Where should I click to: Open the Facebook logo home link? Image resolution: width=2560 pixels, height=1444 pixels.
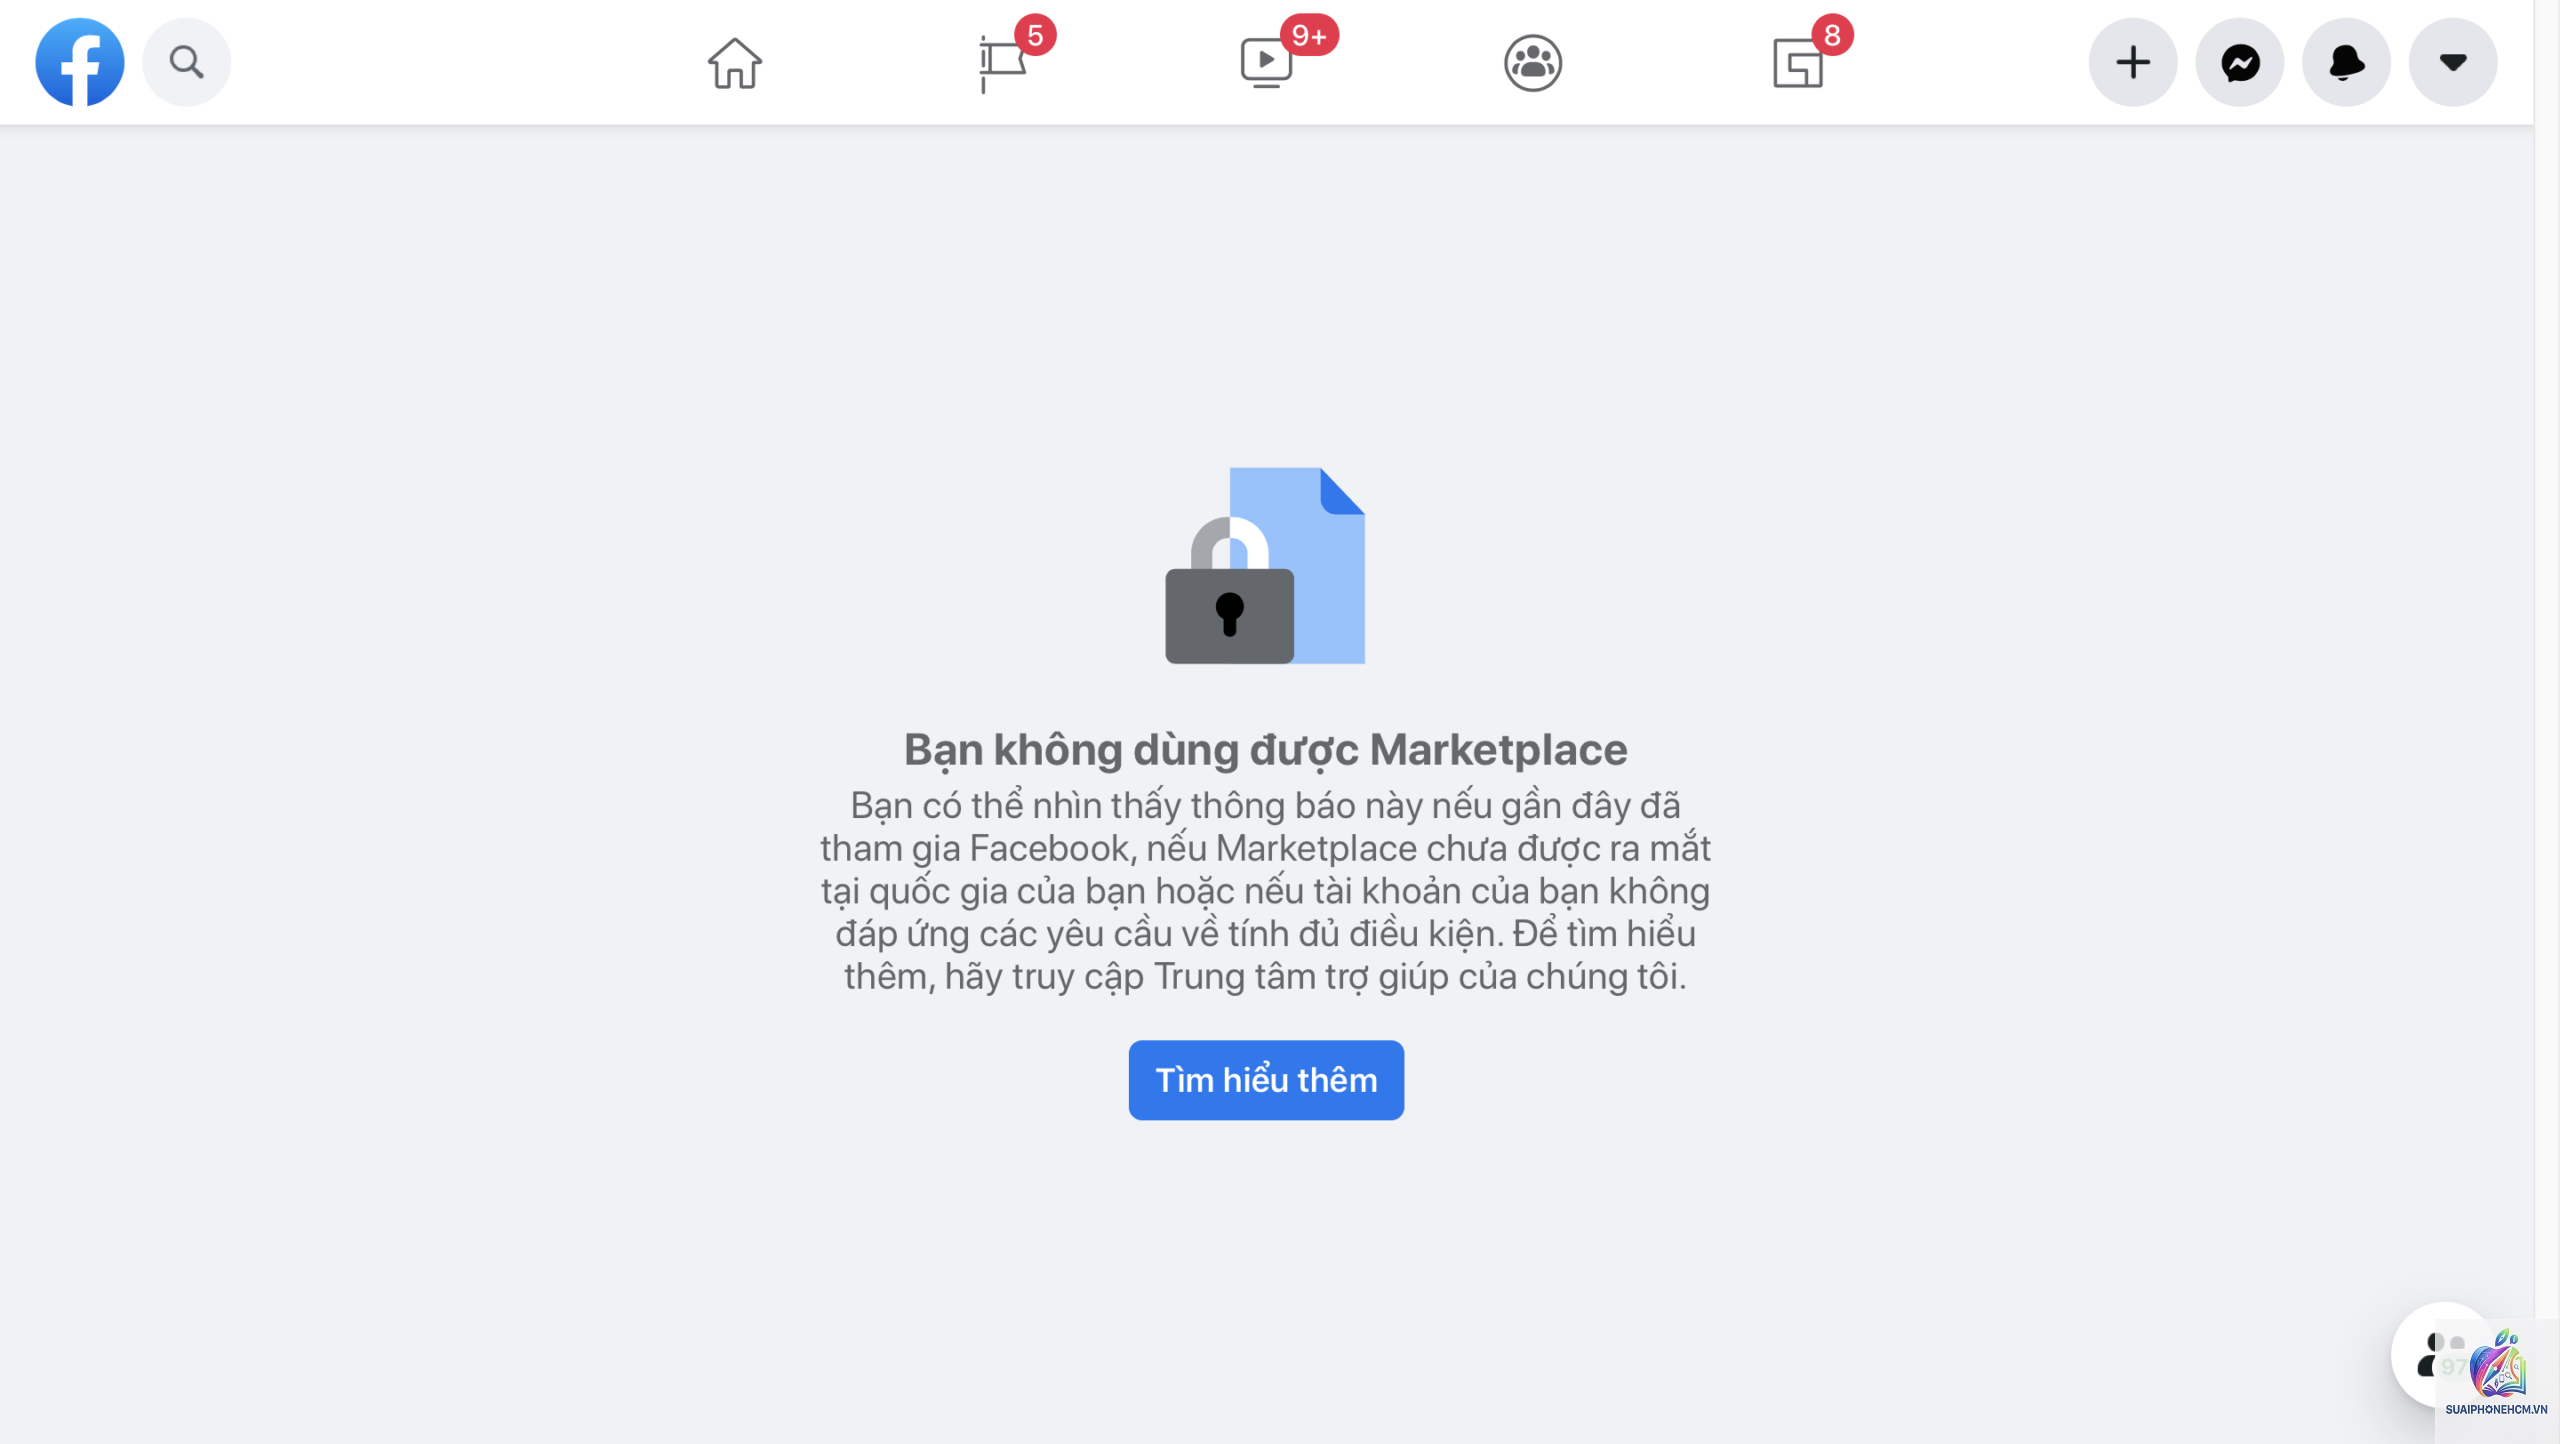(x=80, y=62)
